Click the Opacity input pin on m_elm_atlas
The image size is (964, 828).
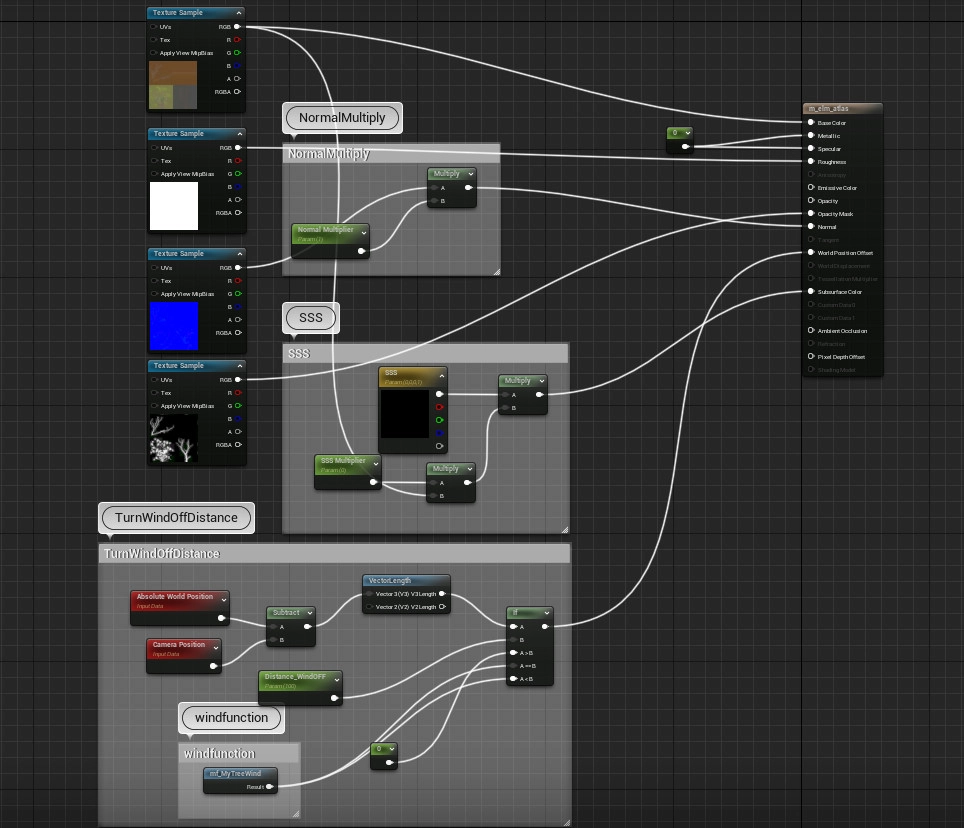(x=811, y=201)
